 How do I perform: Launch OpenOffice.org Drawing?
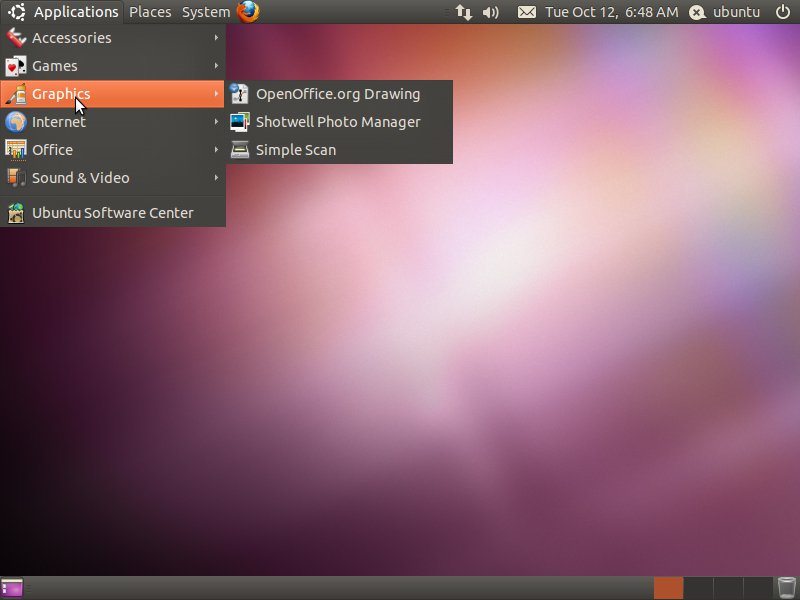[339, 94]
